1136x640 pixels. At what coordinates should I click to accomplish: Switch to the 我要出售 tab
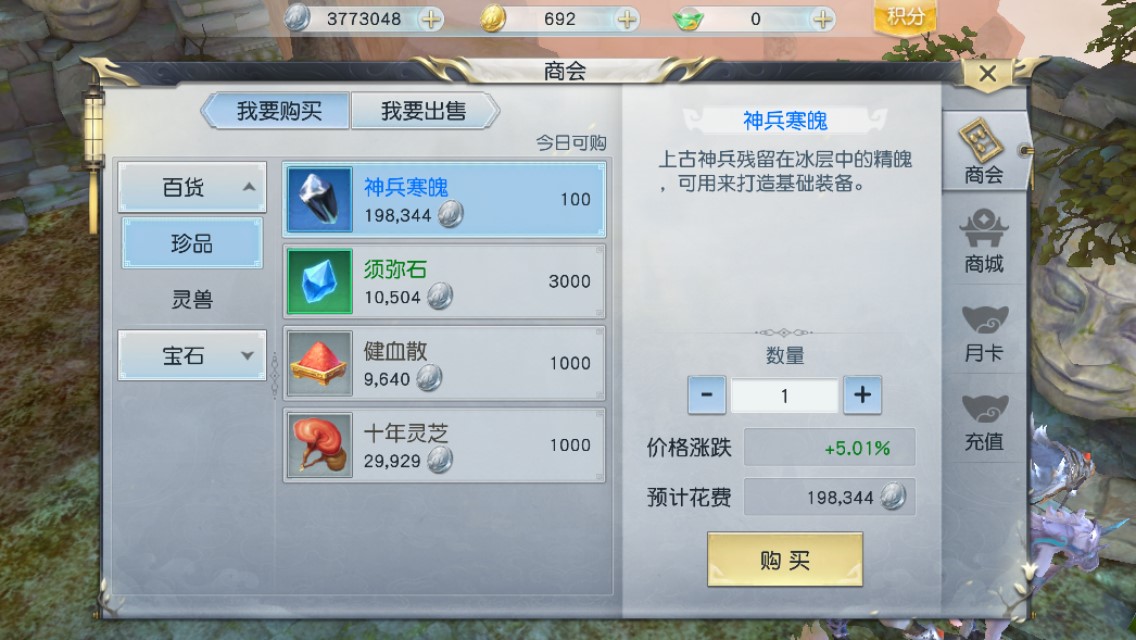point(424,111)
